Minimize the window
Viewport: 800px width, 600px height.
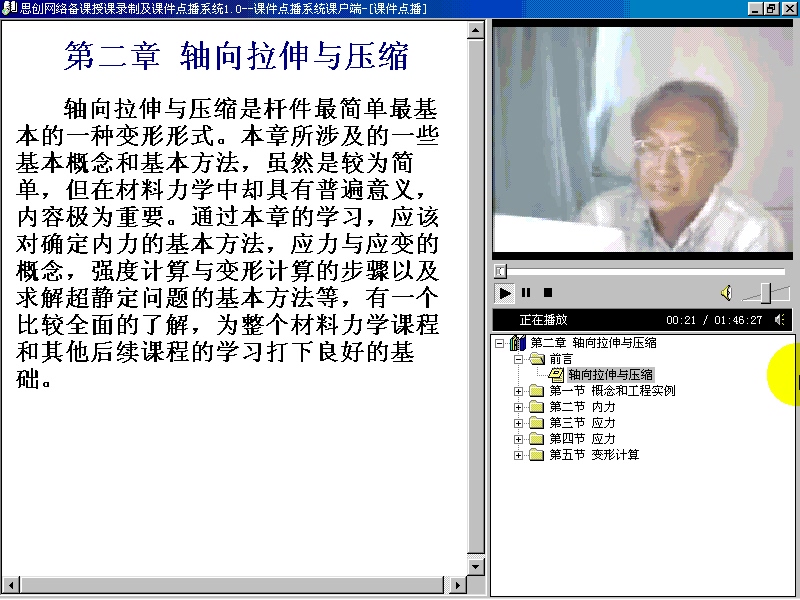755,8
